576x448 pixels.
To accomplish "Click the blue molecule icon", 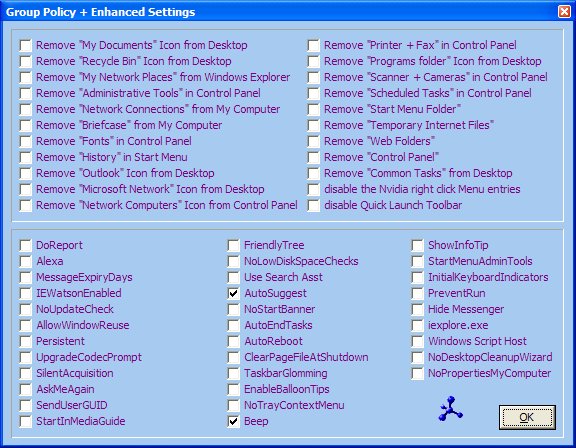I will click(x=450, y=409).
